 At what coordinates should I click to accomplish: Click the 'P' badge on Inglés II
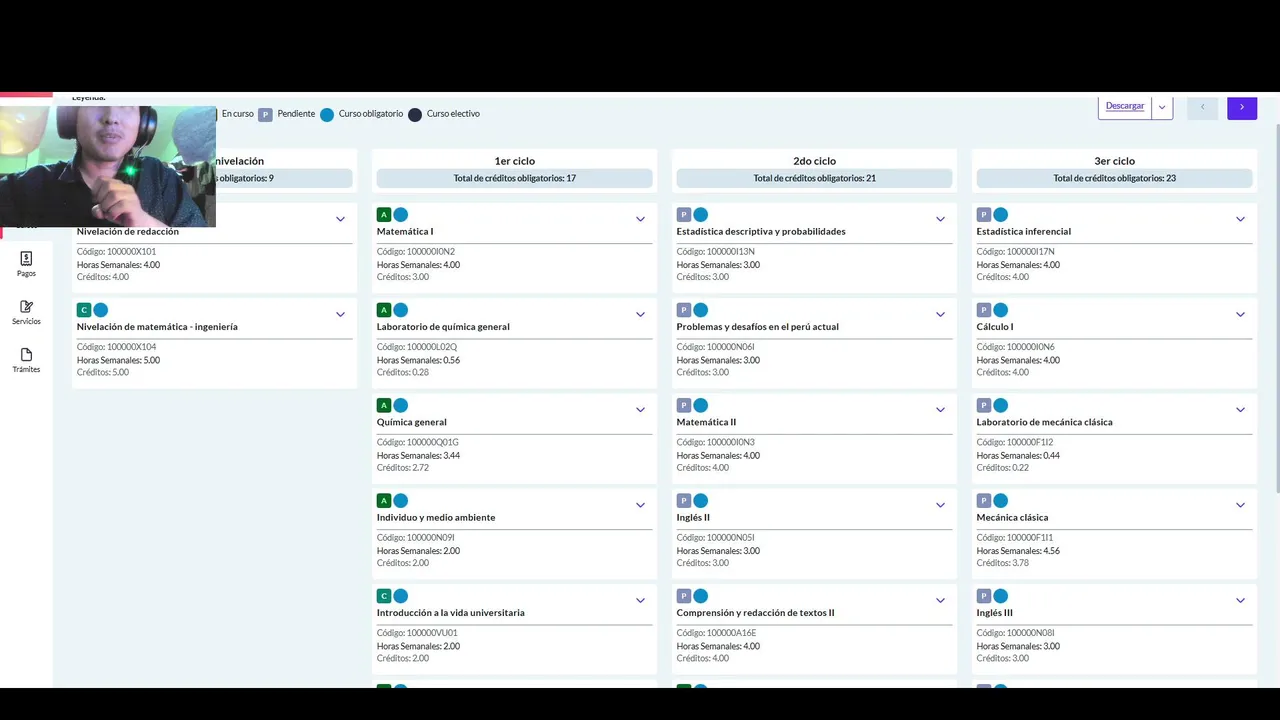(683, 501)
